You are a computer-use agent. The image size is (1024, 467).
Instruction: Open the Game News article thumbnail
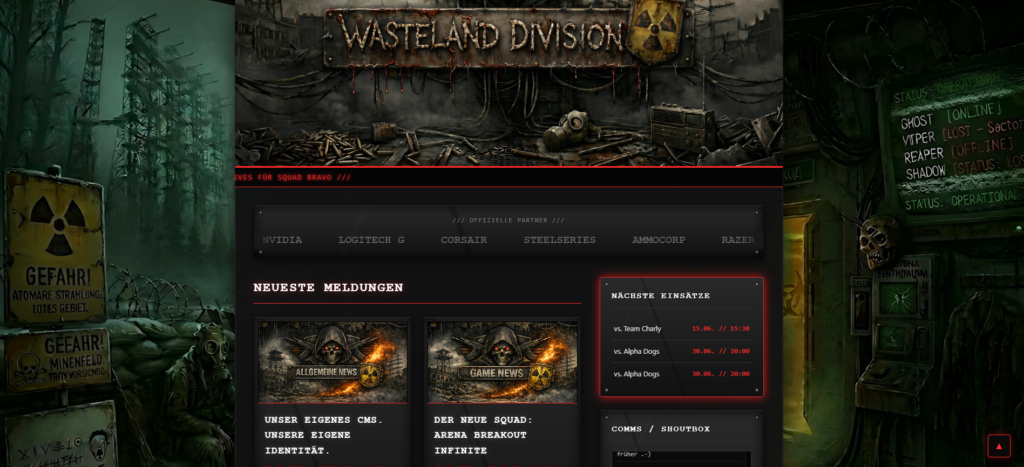pos(502,361)
